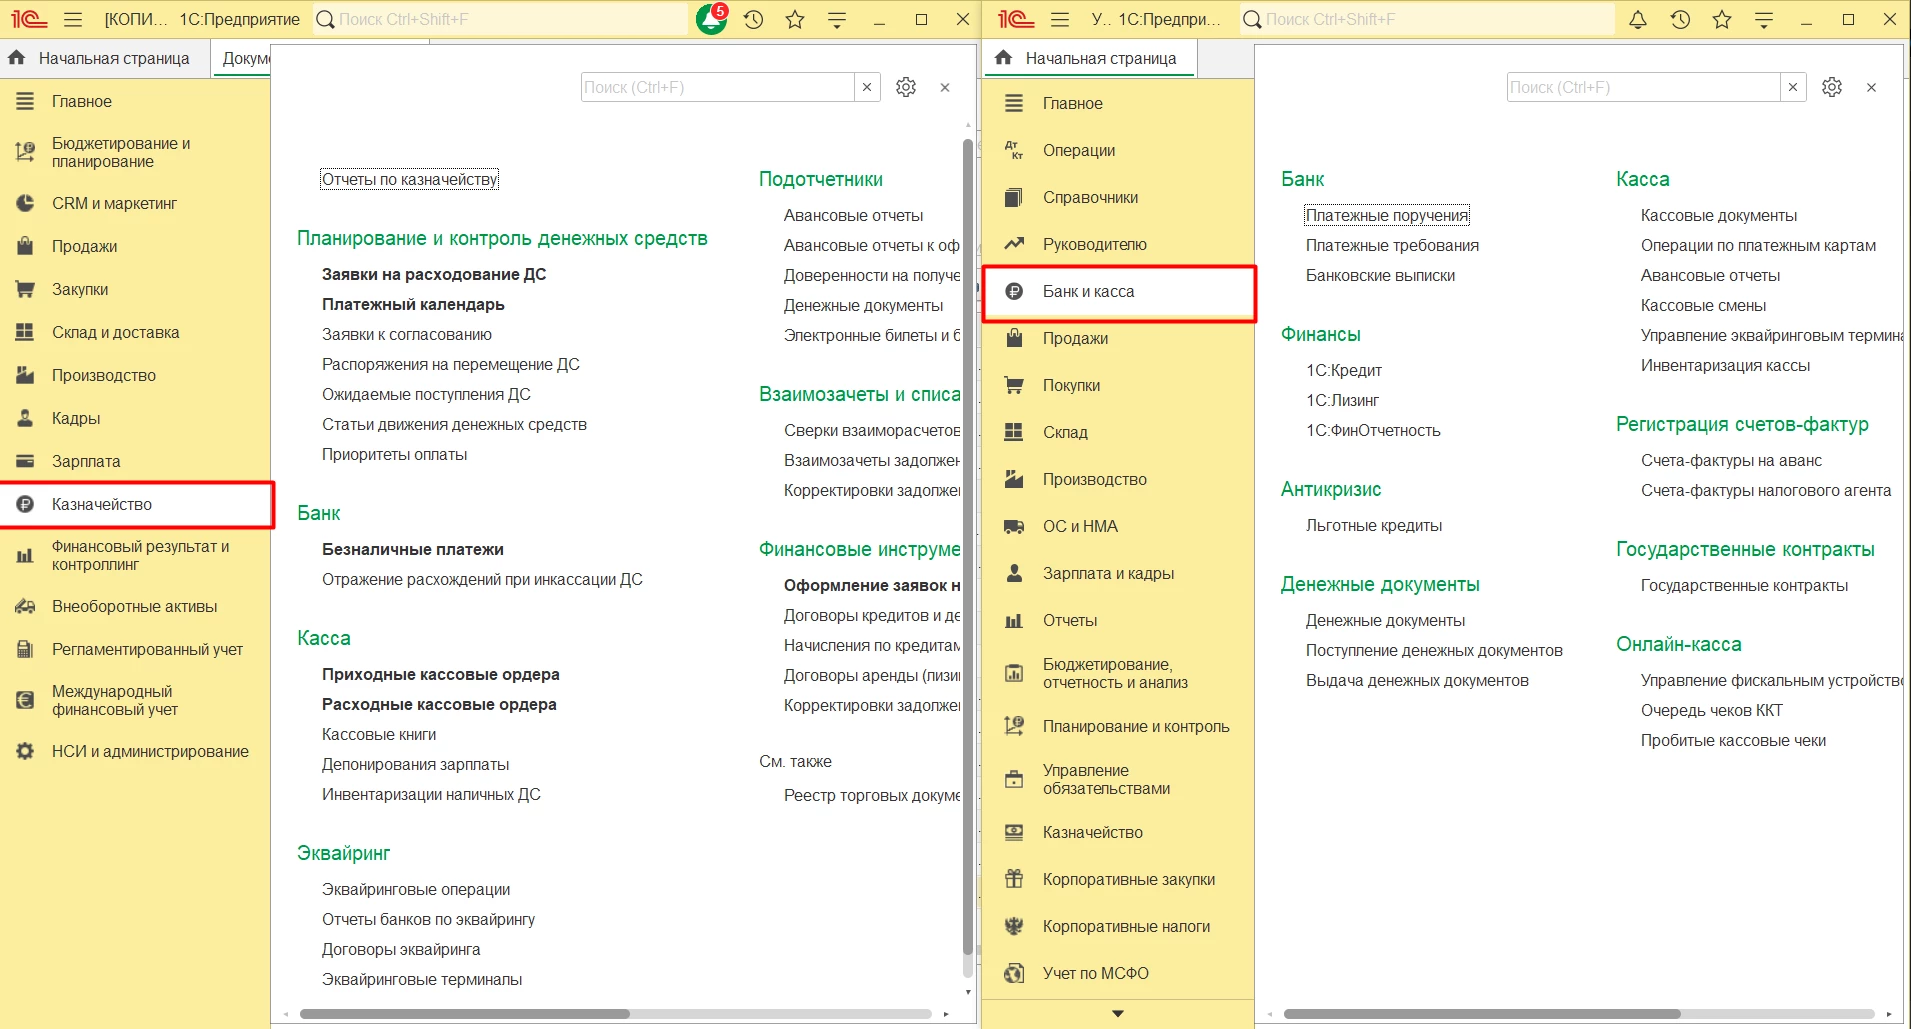Viewport: 1911px width, 1029px height.
Task: Open Отчеты по казначейству link
Action: coord(409,179)
